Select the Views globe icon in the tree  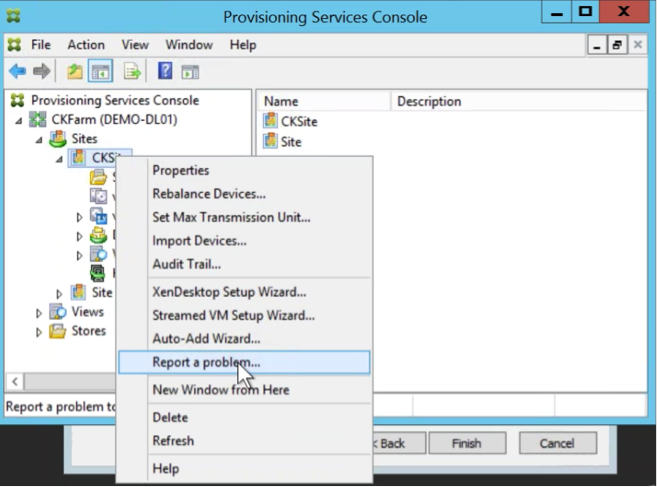pyautogui.click(x=58, y=312)
